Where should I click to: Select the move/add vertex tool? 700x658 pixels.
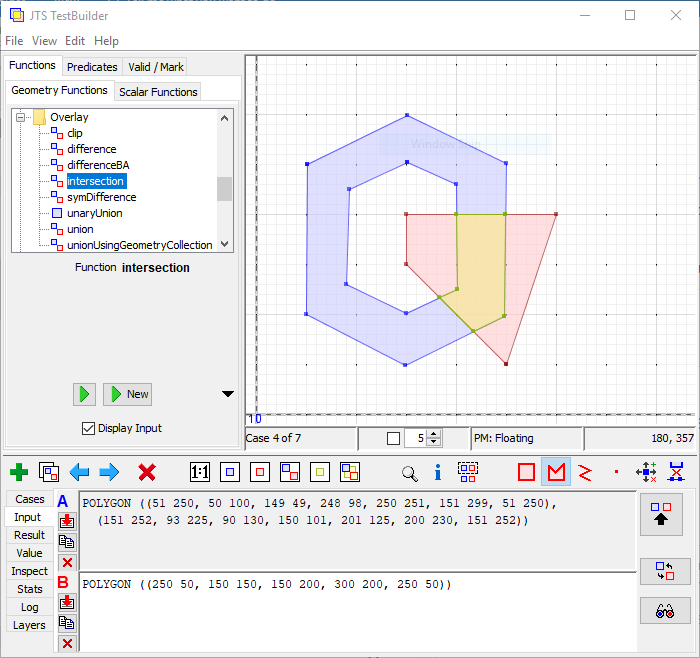click(x=646, y=472)
